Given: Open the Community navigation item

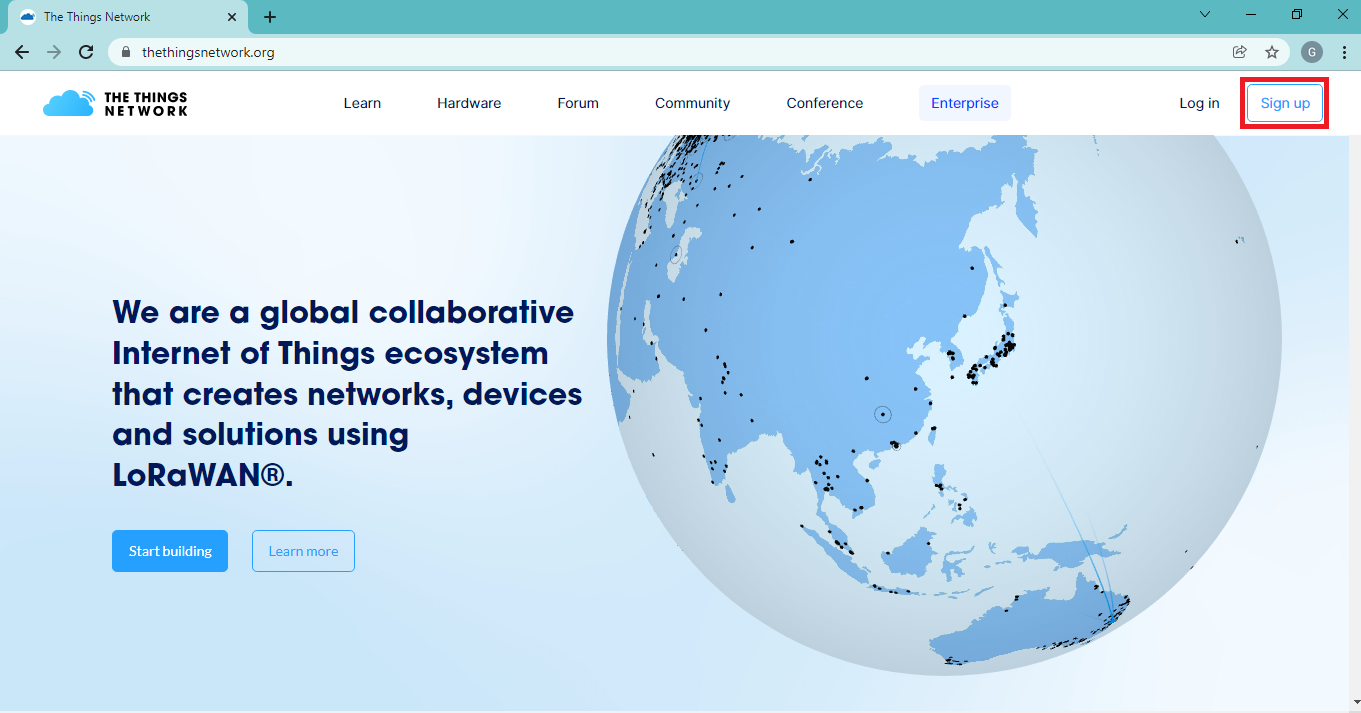Looking at the screenshot, I should point(692,103).
